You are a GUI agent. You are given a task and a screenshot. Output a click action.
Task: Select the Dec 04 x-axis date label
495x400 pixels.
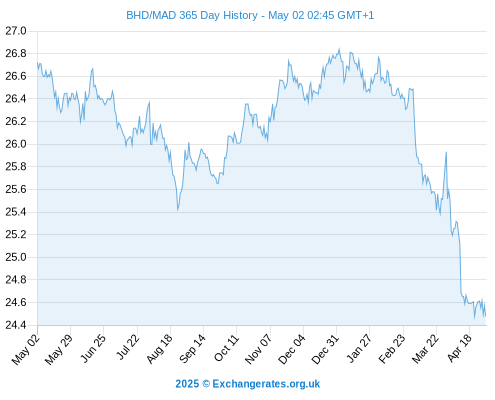tap(292, 349)
